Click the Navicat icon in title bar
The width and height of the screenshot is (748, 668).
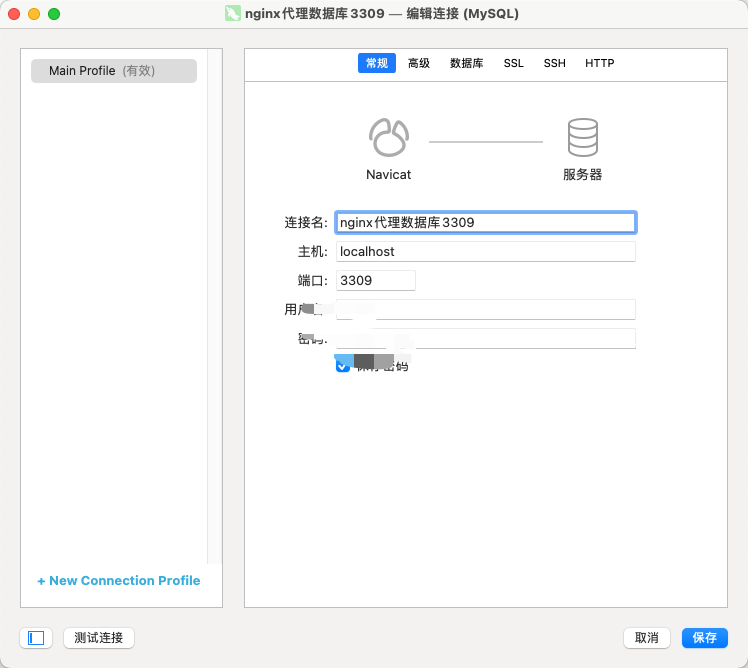click(x=233, y=14)
